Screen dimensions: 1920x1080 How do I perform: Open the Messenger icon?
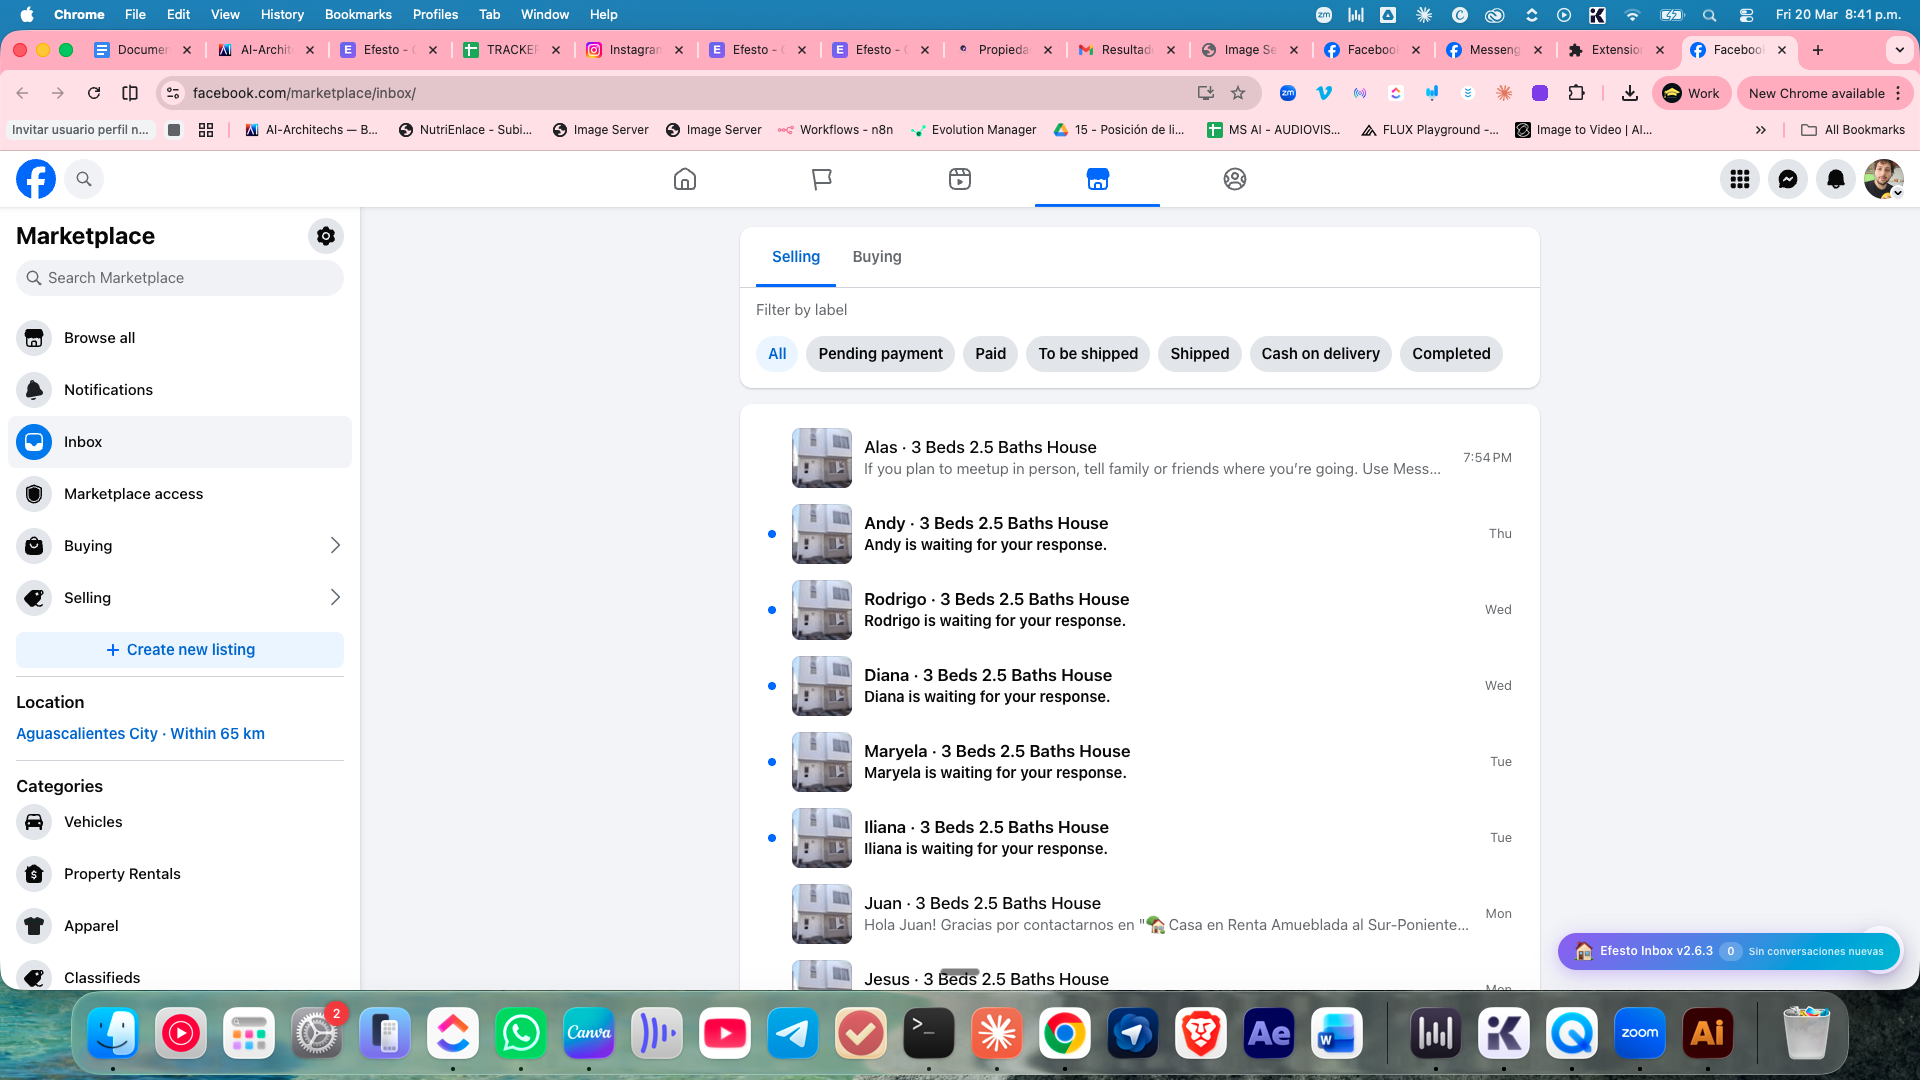[x=1788, y=179]
